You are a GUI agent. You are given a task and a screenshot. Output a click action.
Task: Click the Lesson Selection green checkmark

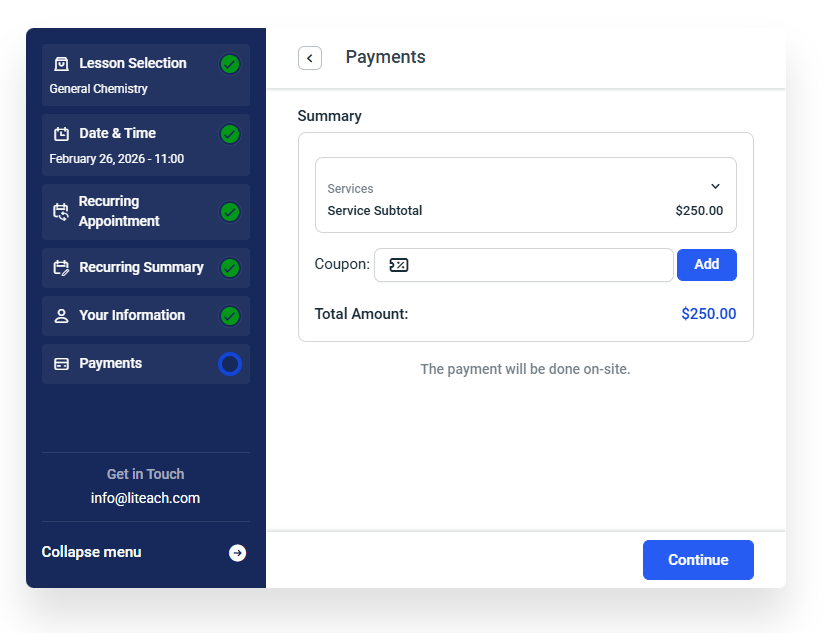(230, 64)
